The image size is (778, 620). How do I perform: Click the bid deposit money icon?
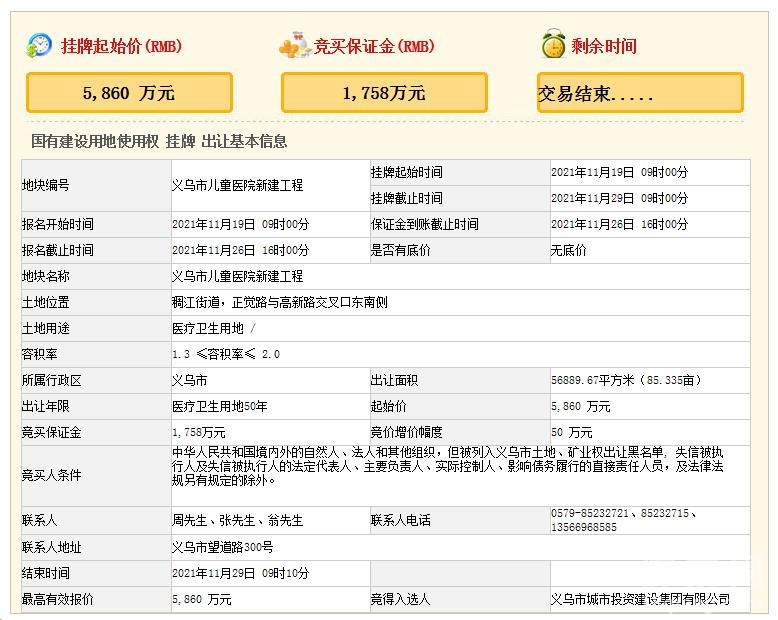click(x=294, y=45)
